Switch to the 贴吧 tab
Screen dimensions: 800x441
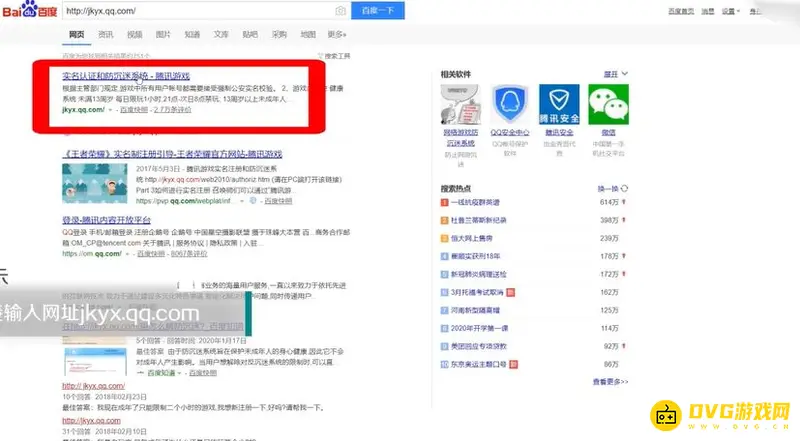250,34
